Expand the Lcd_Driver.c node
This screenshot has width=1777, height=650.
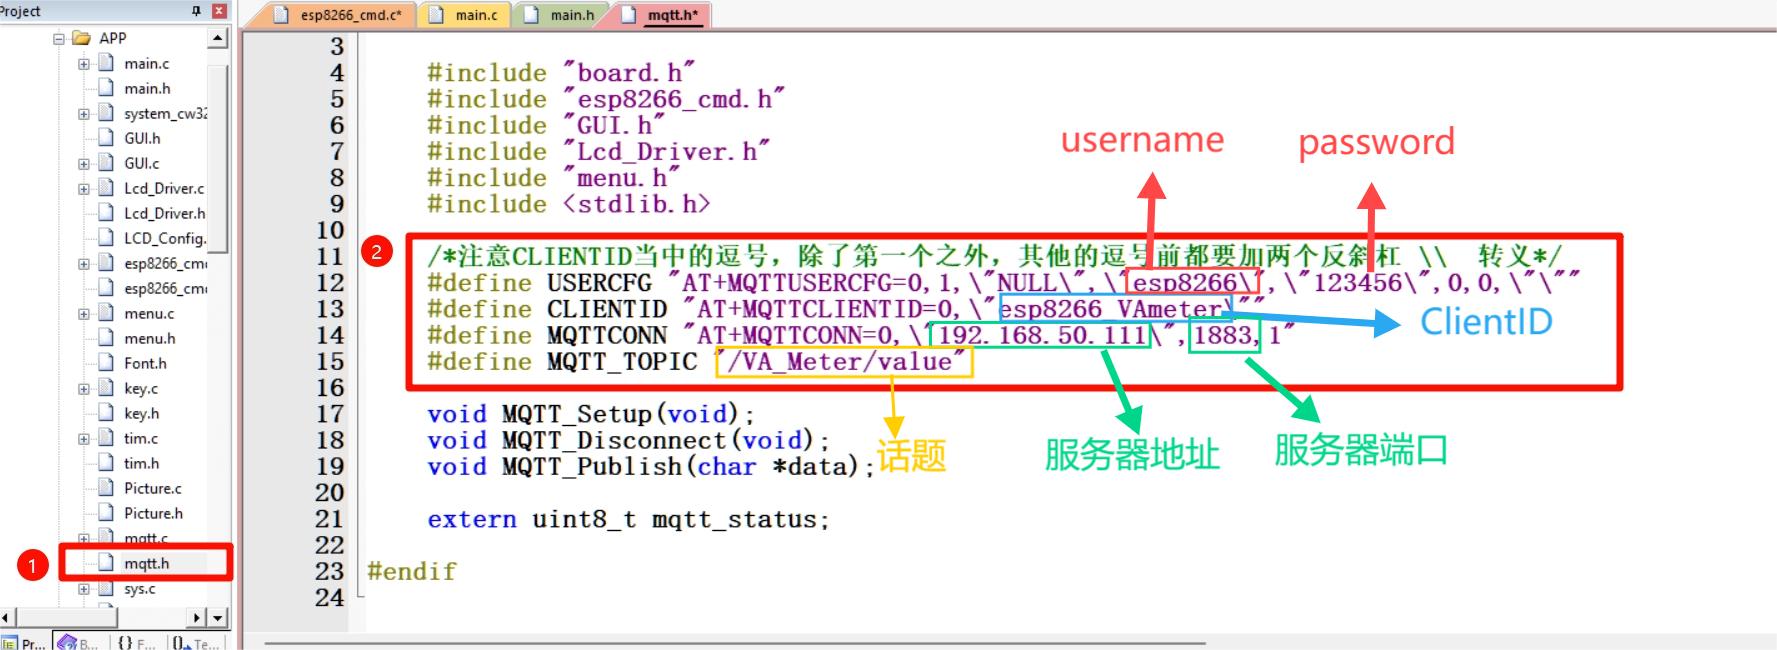84,188
